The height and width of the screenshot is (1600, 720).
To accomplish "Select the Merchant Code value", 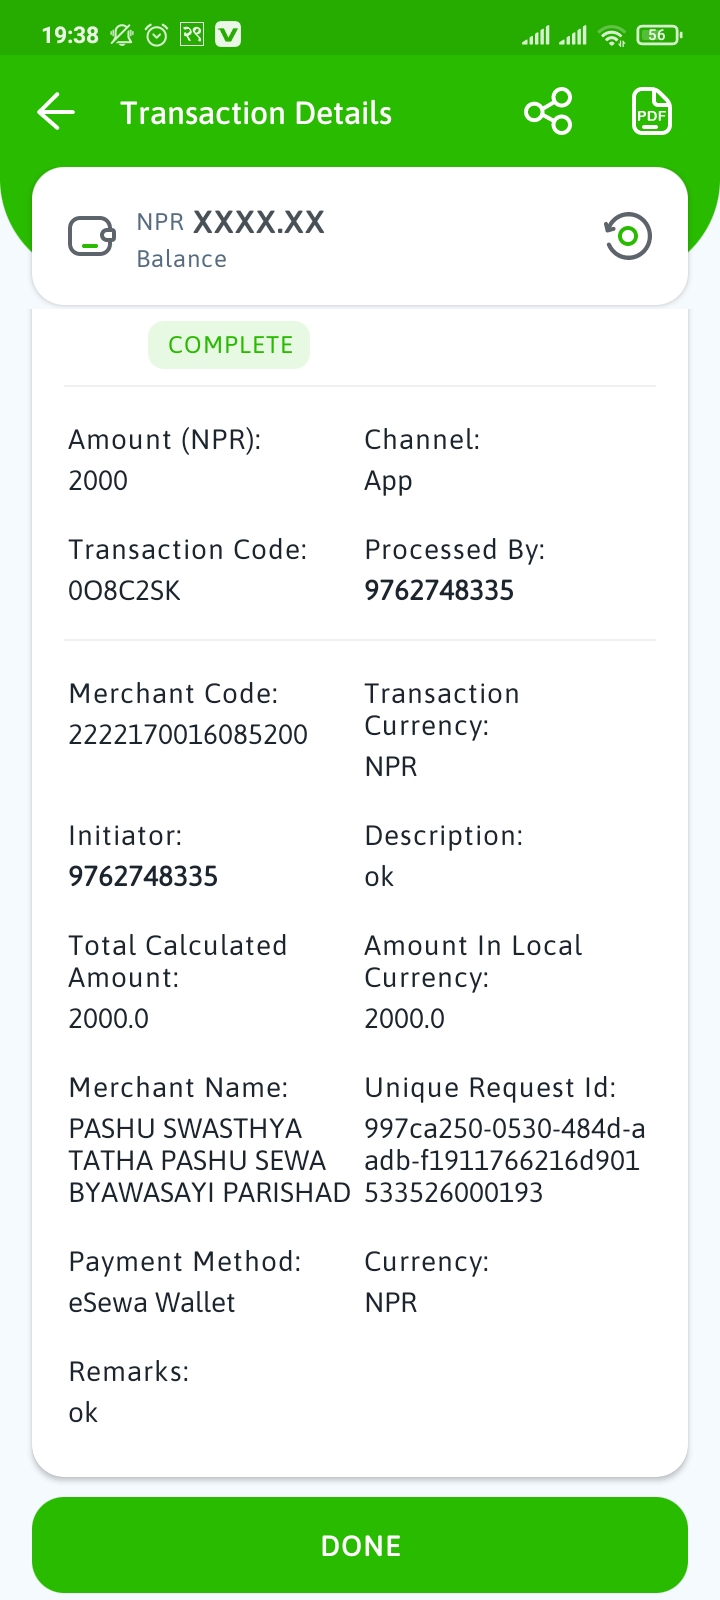I will pos(188,735).
